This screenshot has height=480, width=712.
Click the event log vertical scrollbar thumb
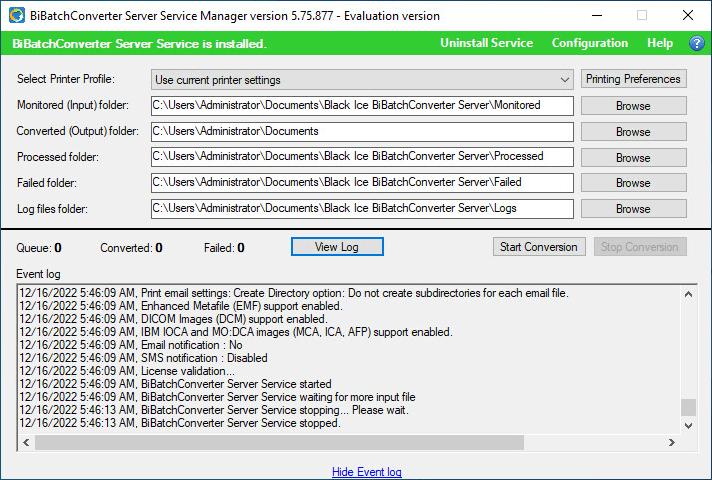click(688, 407)
